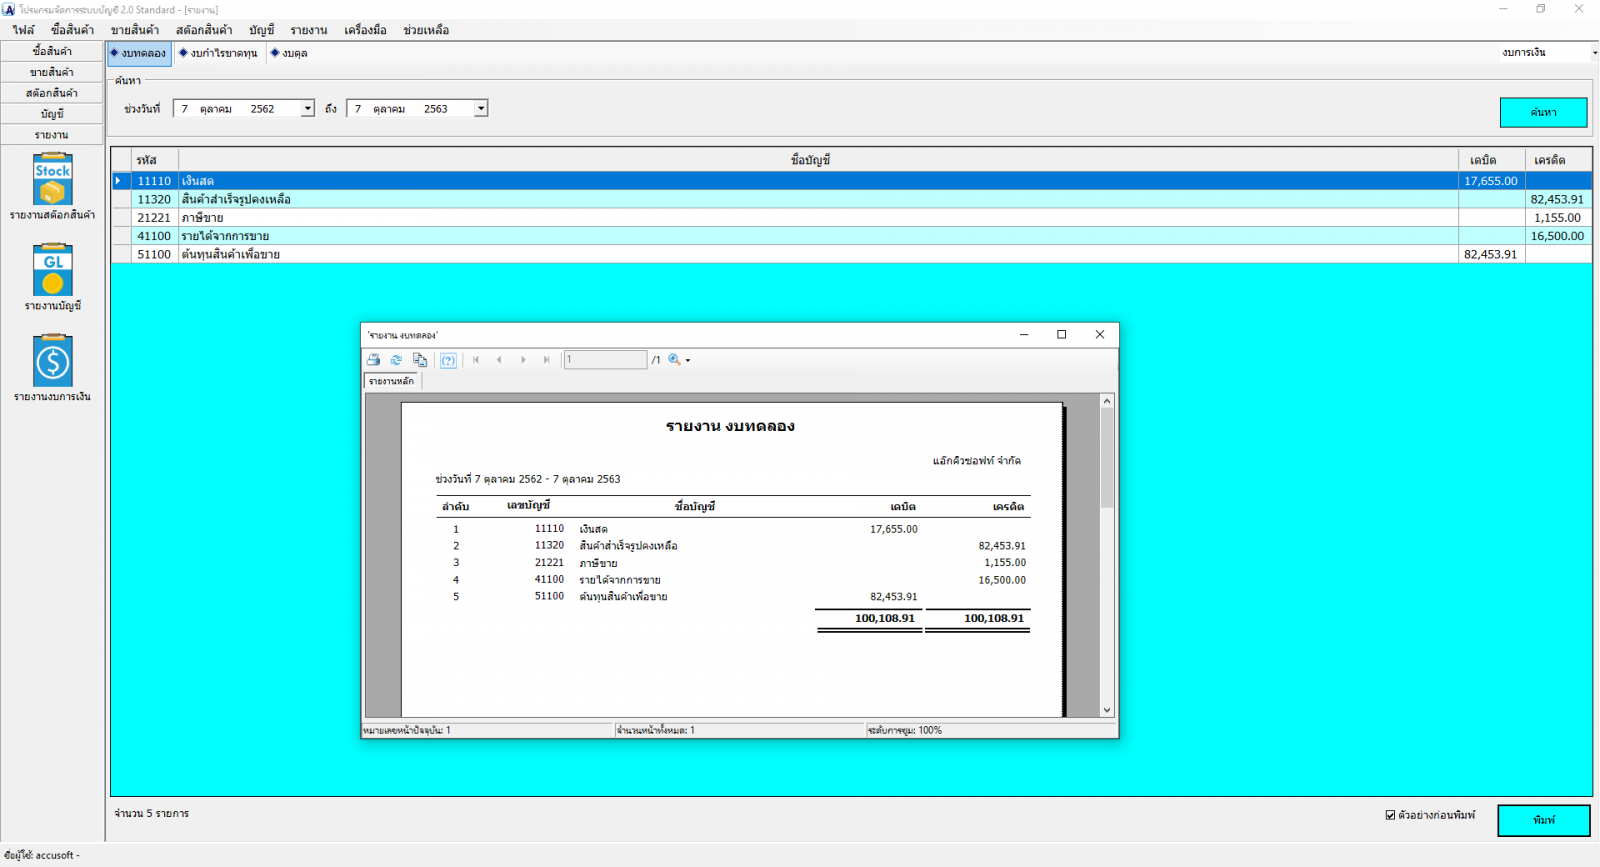Select the row 11320 สินค้าสำเร็จรูปคงเหลือ

point(851,199)
